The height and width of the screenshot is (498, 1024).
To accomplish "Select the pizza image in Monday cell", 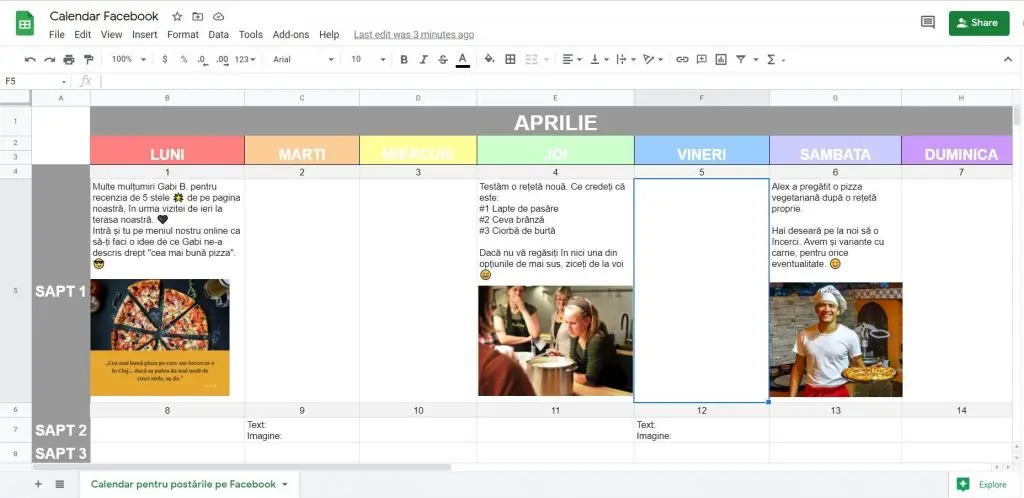I will (x=160, y=337).
